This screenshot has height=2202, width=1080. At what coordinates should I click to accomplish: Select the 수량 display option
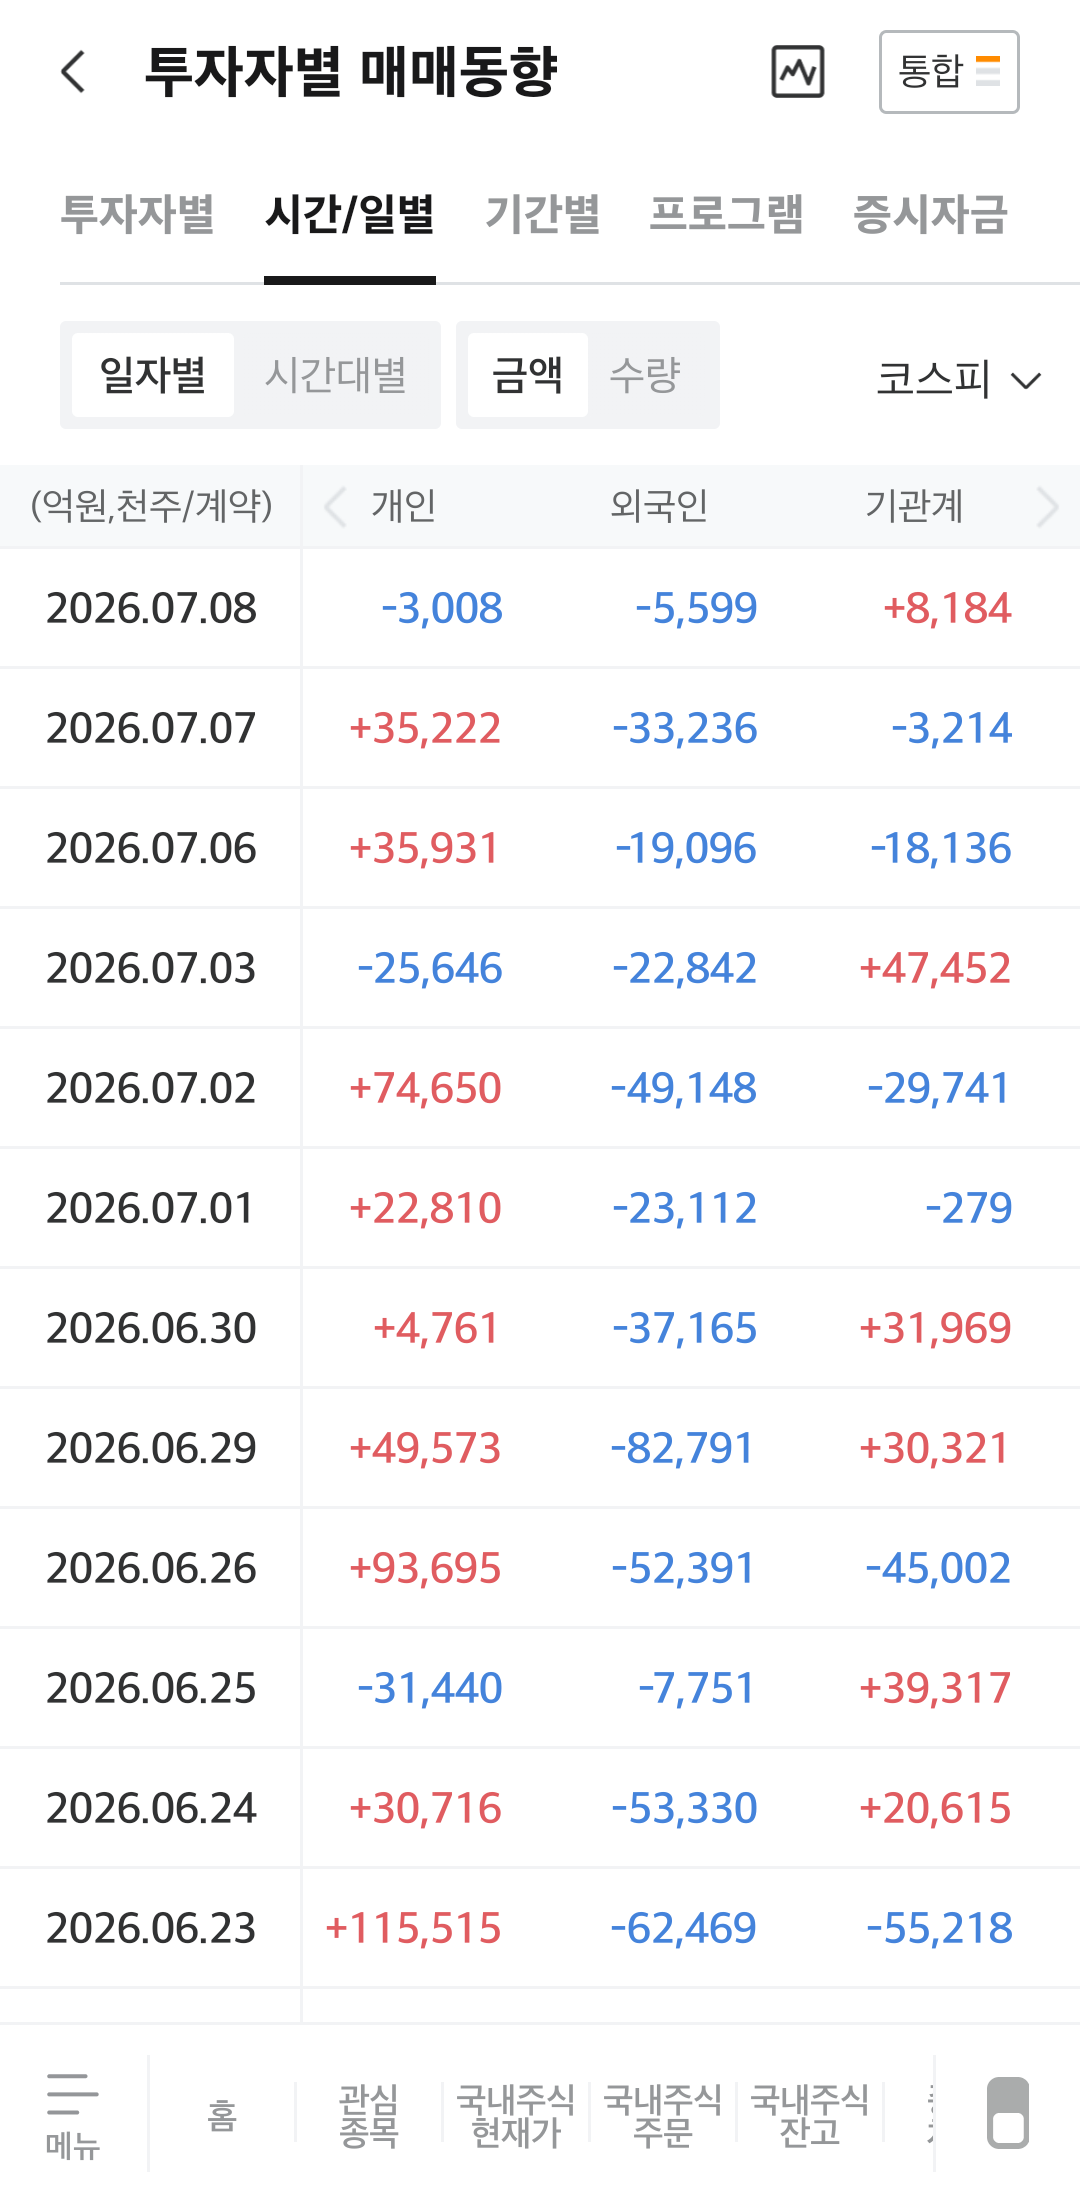[645, 375]
